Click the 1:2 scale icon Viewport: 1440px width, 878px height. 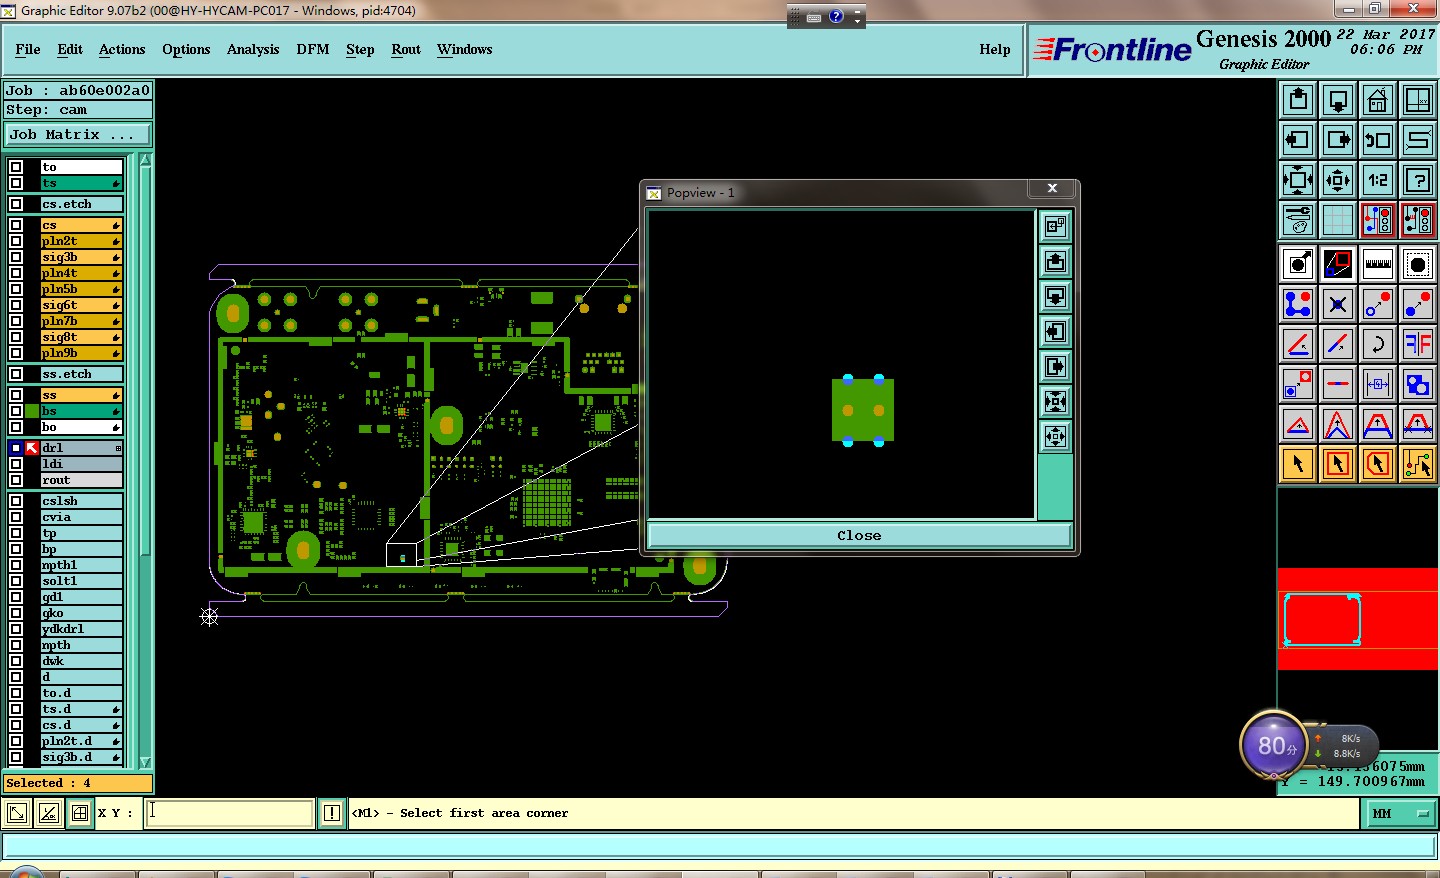tap(1378, 180)
